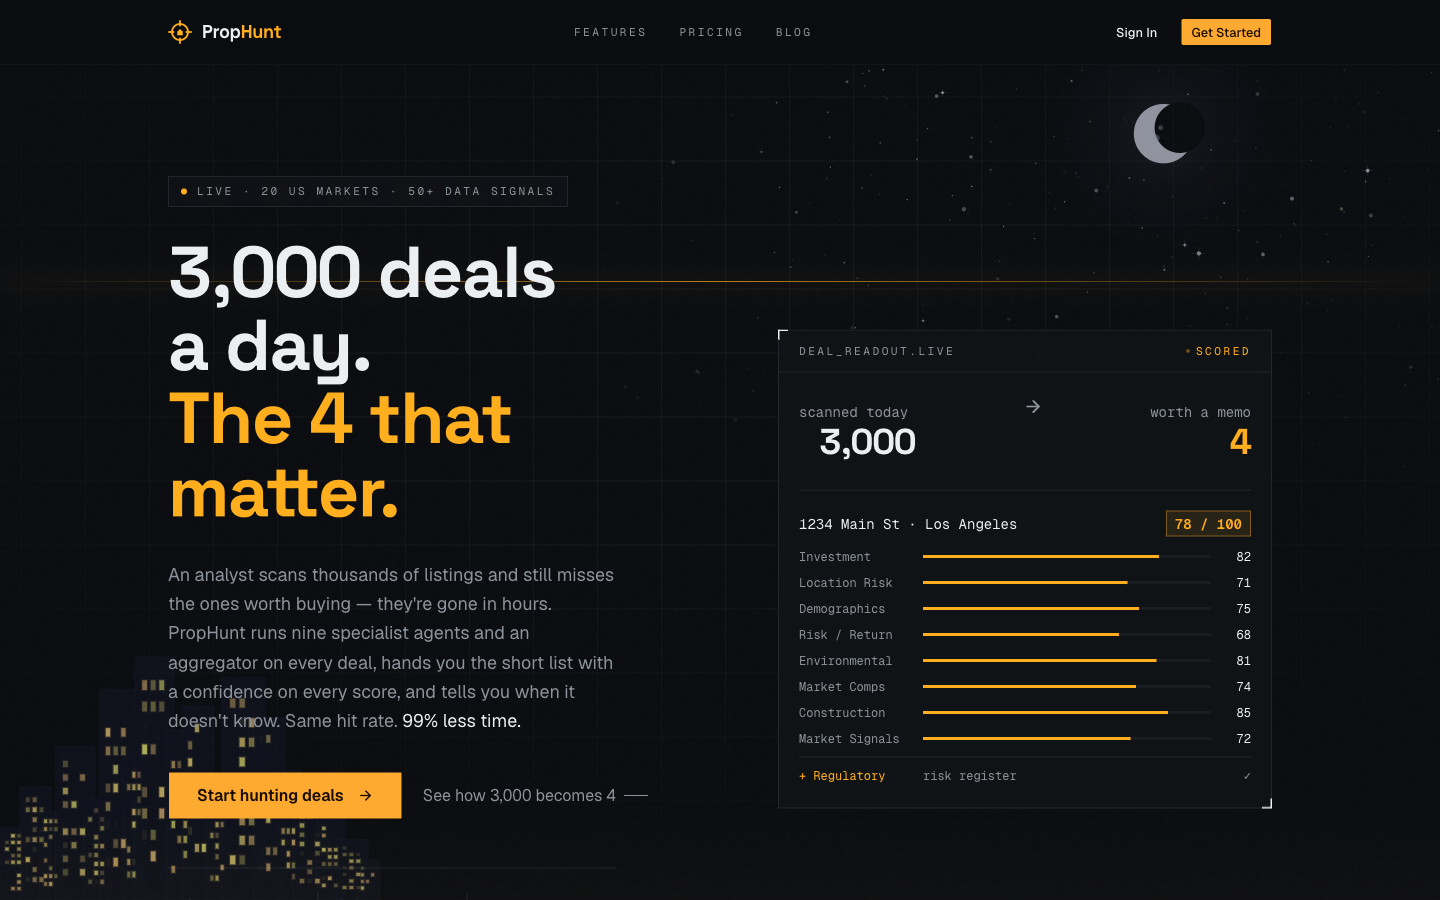Click the orange LIVE status dot

coord(184,191)
